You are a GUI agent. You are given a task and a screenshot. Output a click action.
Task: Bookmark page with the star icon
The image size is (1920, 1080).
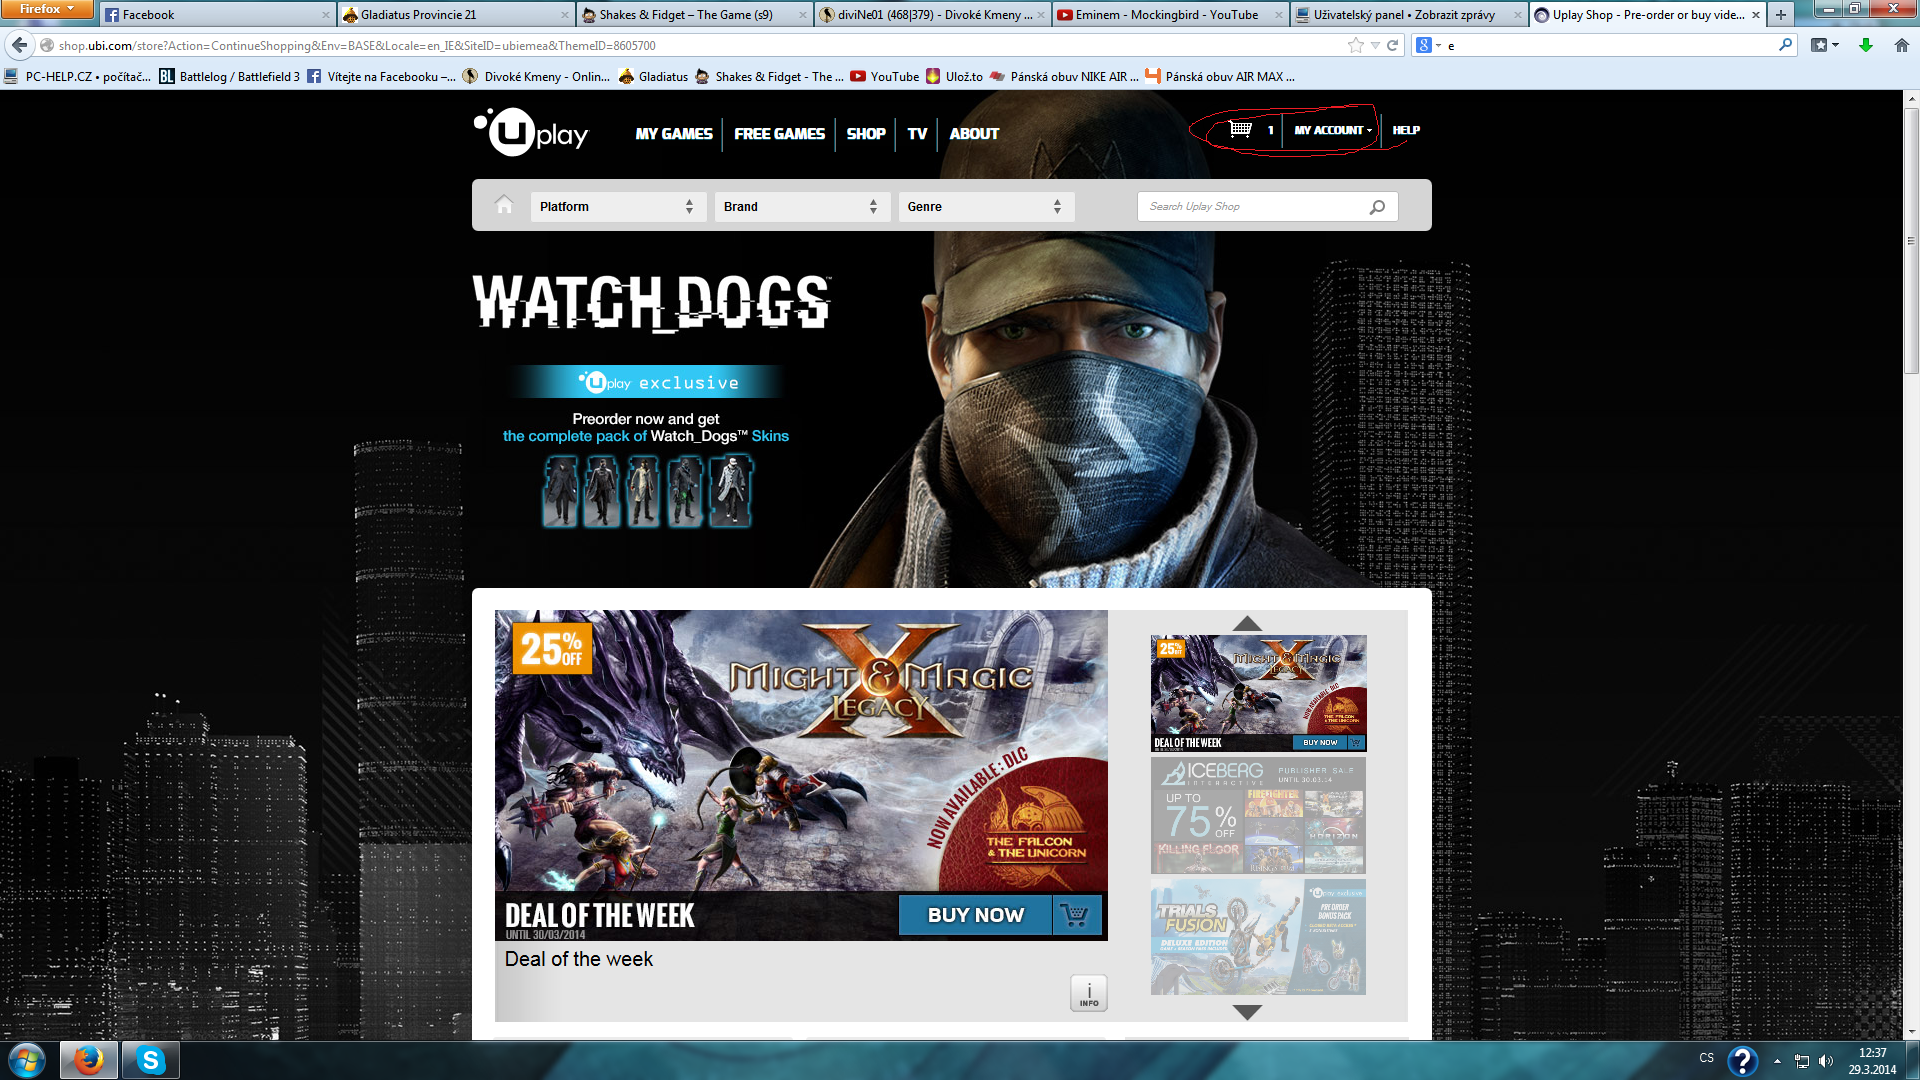1355,45
